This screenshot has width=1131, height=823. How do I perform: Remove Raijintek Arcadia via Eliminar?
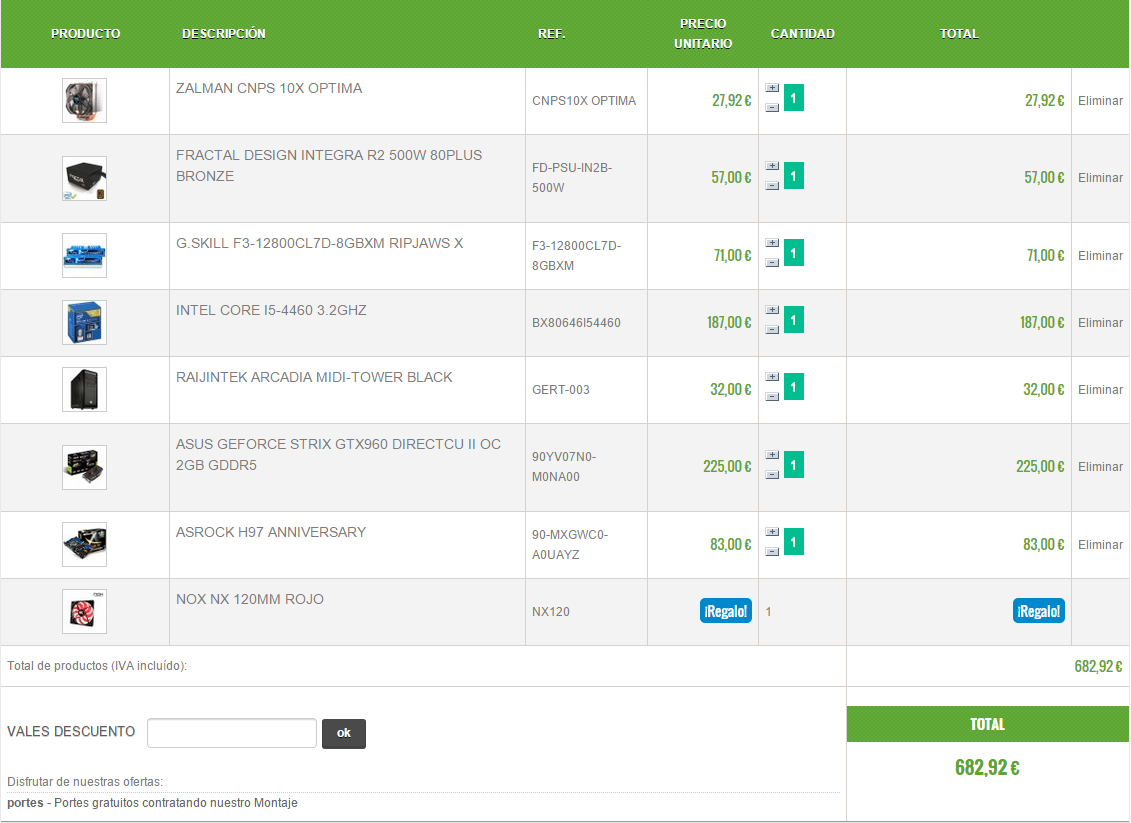tap(1100, 390)
